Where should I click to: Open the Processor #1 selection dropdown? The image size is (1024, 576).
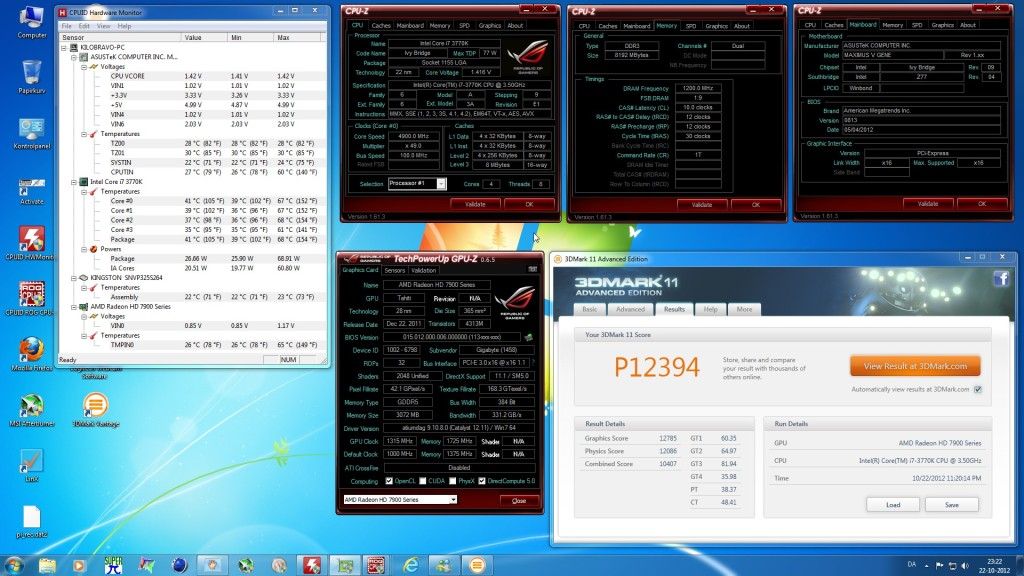tap(441, 184)
